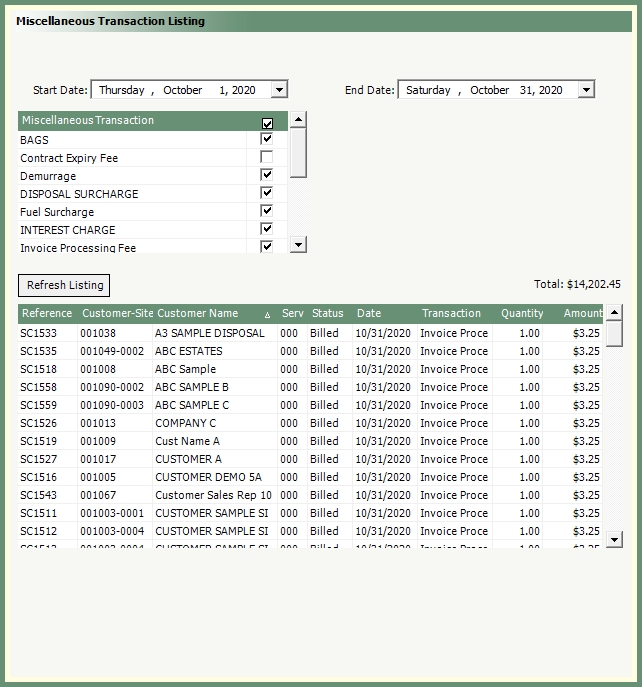
Task: Click the October month in Start Date field
Action: [183, 90]
